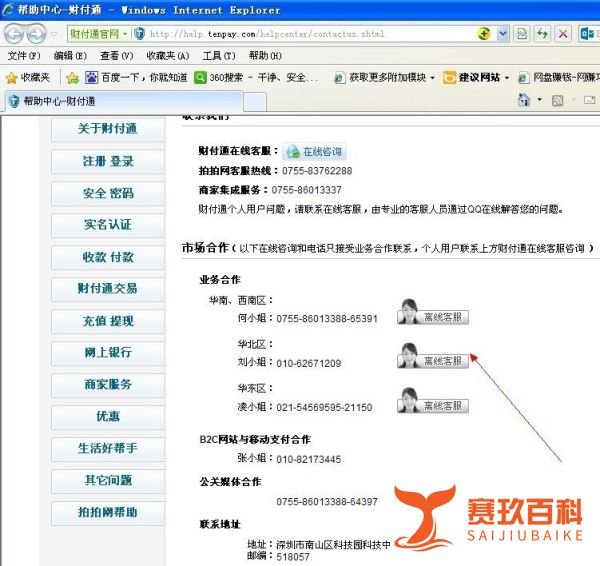This screenshot has width=600, height=566.
Task: Click the read mail icon in the command bar
Action: (589, 100)
